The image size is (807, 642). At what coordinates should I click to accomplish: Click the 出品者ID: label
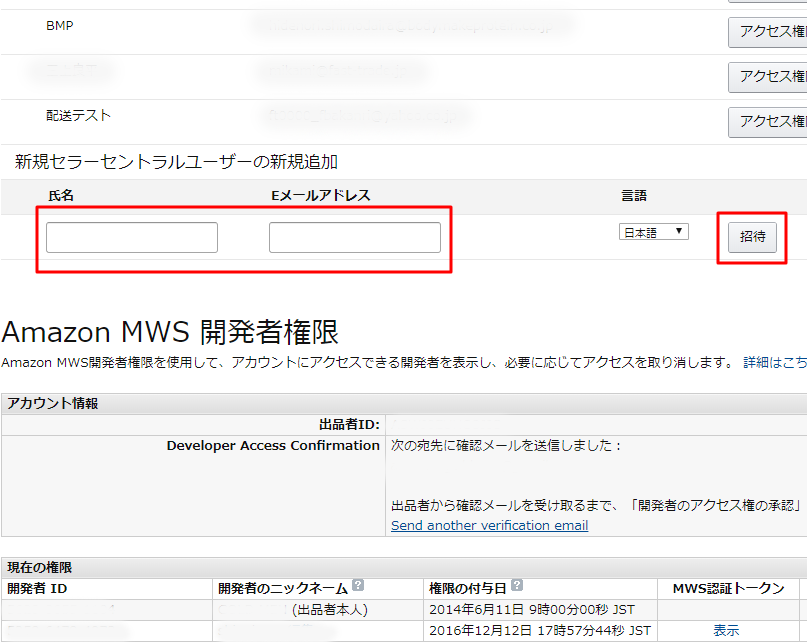(349, 425)
